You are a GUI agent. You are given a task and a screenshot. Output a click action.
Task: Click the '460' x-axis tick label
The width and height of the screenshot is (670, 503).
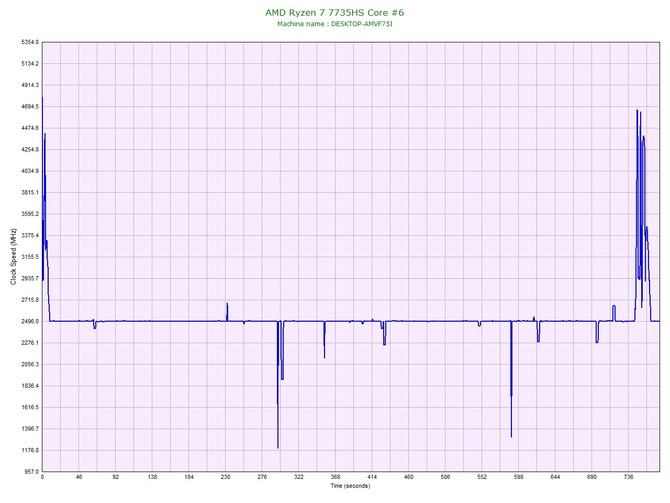tap(409, 477)
